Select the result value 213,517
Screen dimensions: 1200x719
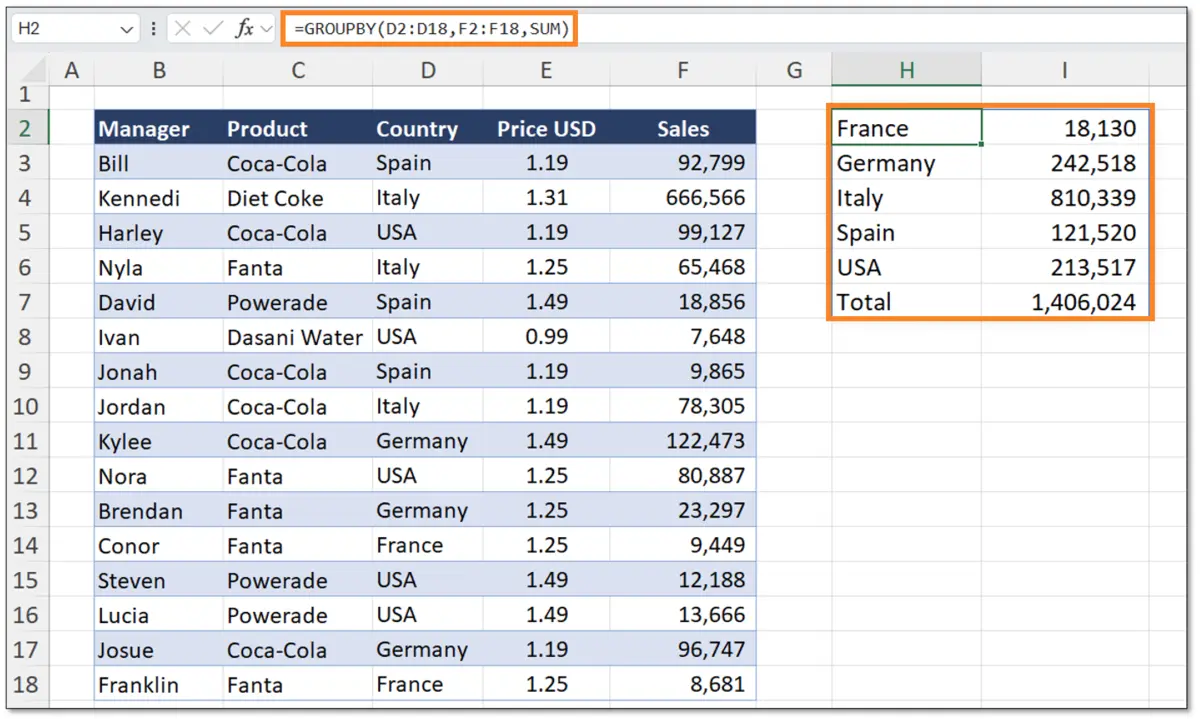pos(1065,267)
